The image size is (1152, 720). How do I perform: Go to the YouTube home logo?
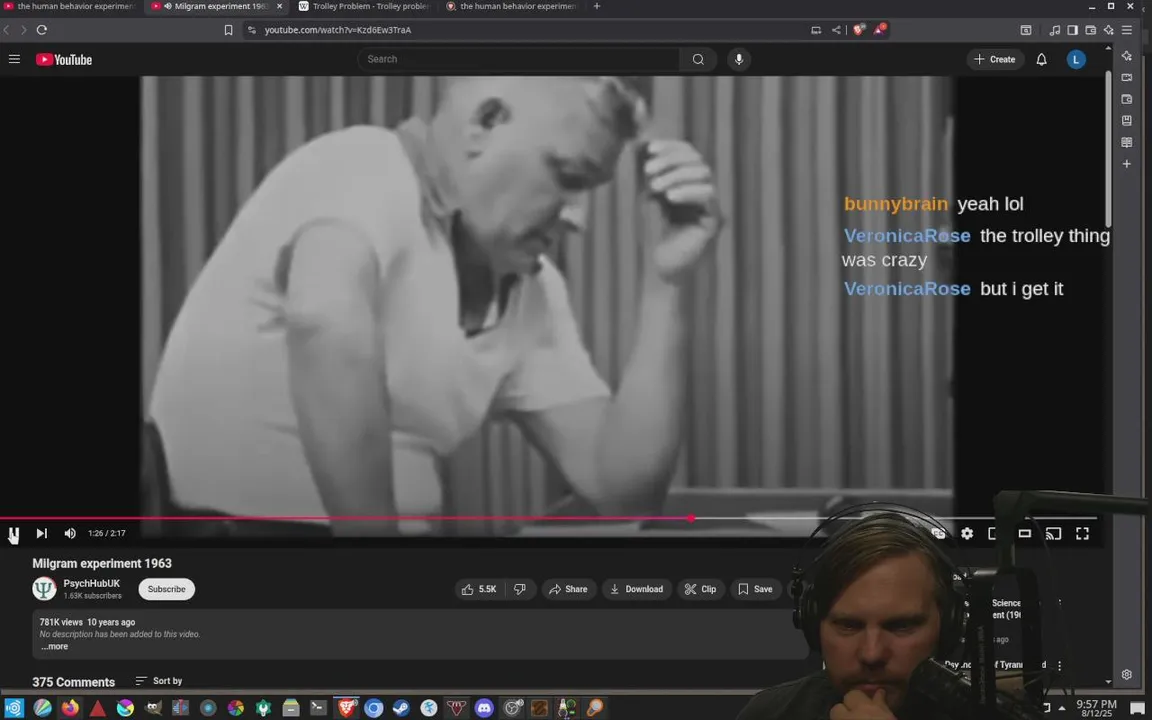pyautogui.click(x=64, y=60)
